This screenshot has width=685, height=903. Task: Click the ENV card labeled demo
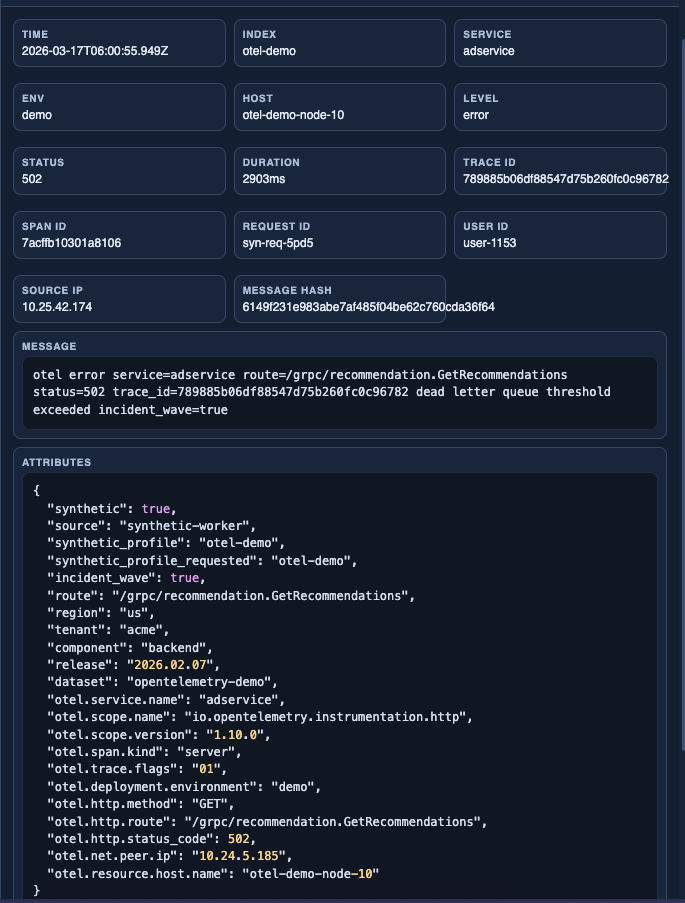118,107
